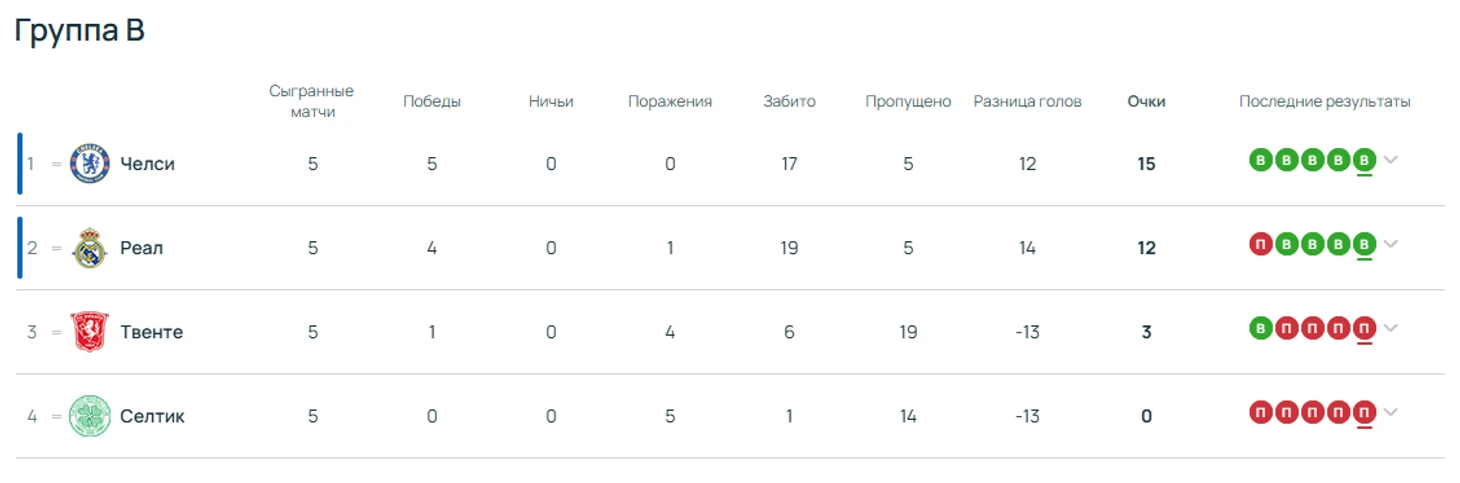Click the Забито column header
The height and width of the screenshot is (483, 1460).
point(789,101)
